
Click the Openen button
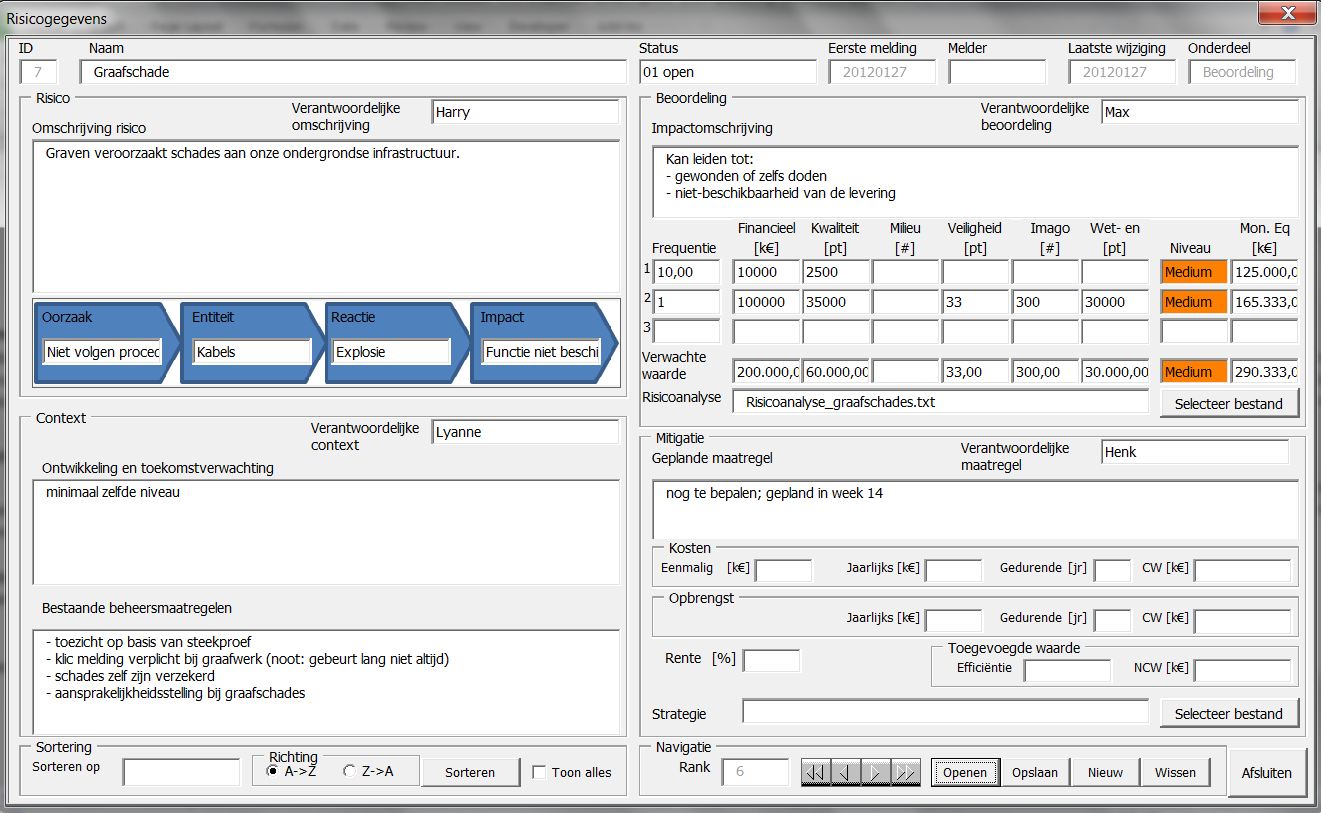tap(965, 772)
